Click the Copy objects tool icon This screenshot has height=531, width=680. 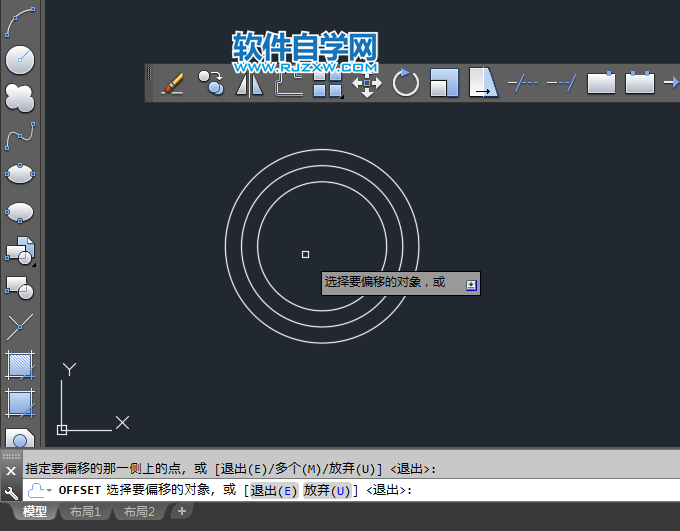pos(210,83)
